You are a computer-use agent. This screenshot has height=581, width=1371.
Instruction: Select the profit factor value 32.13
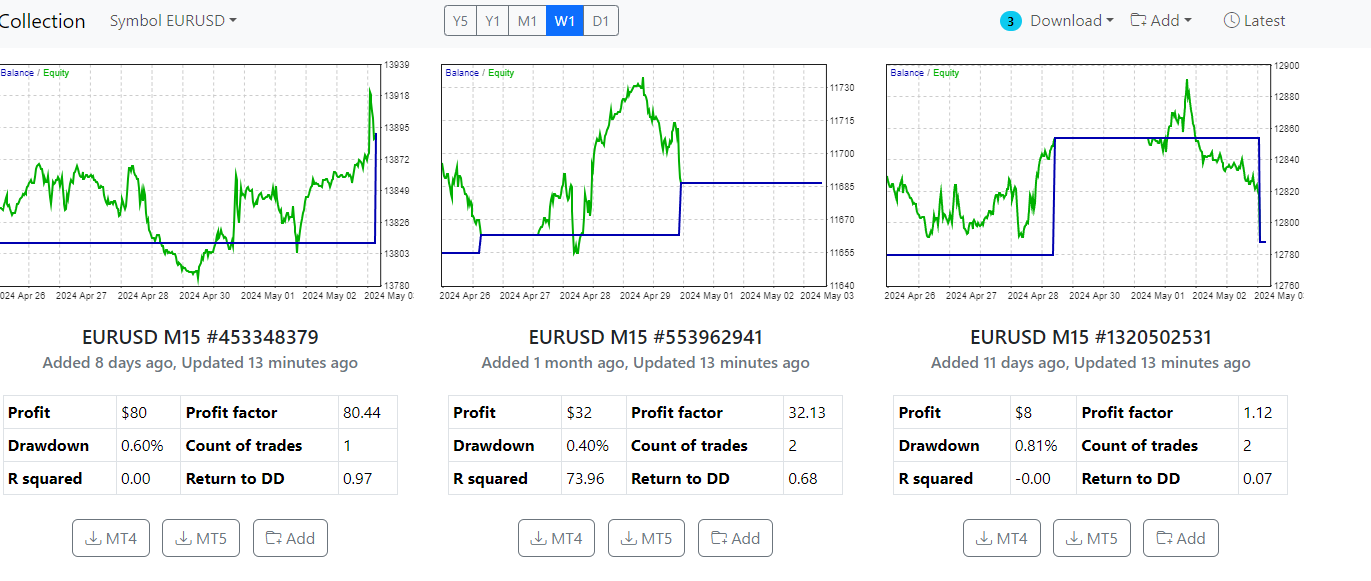click(x=807, y=412)
